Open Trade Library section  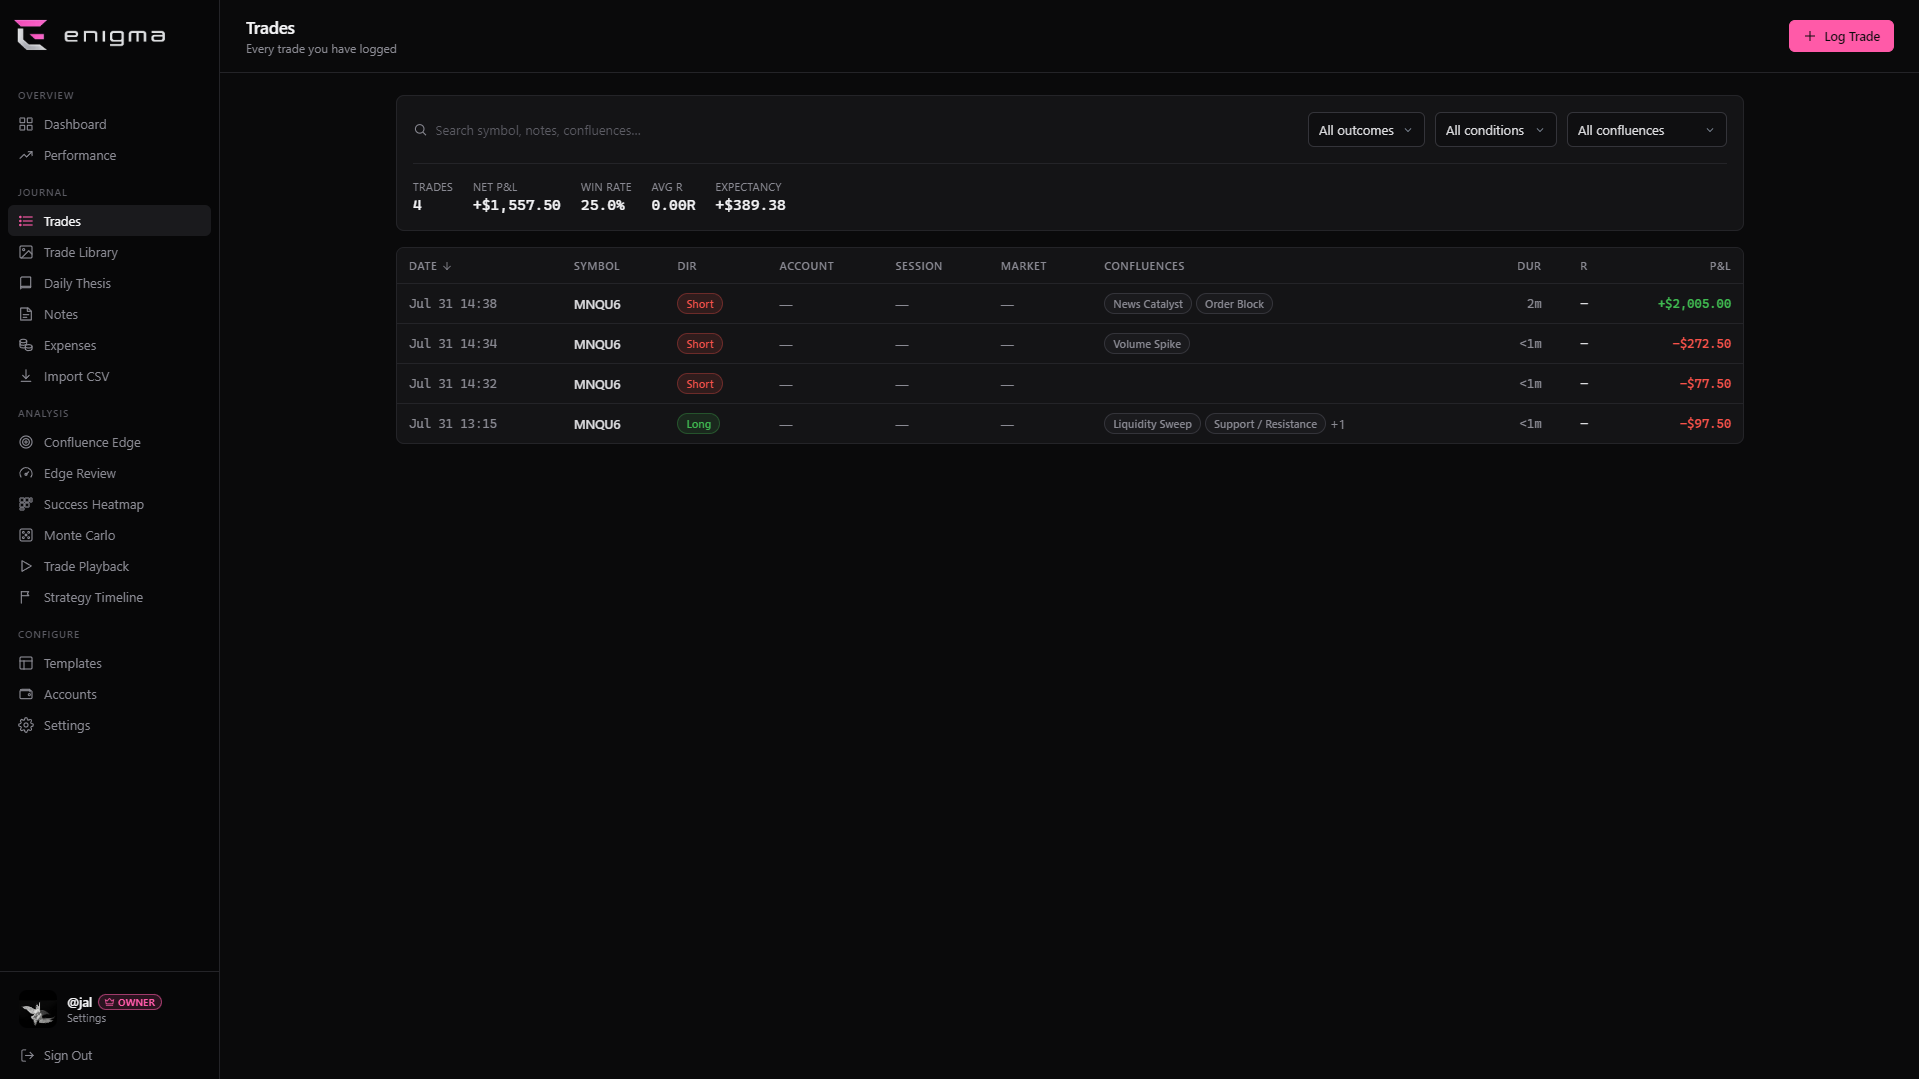pyautogui.click(x=109, y=252)
